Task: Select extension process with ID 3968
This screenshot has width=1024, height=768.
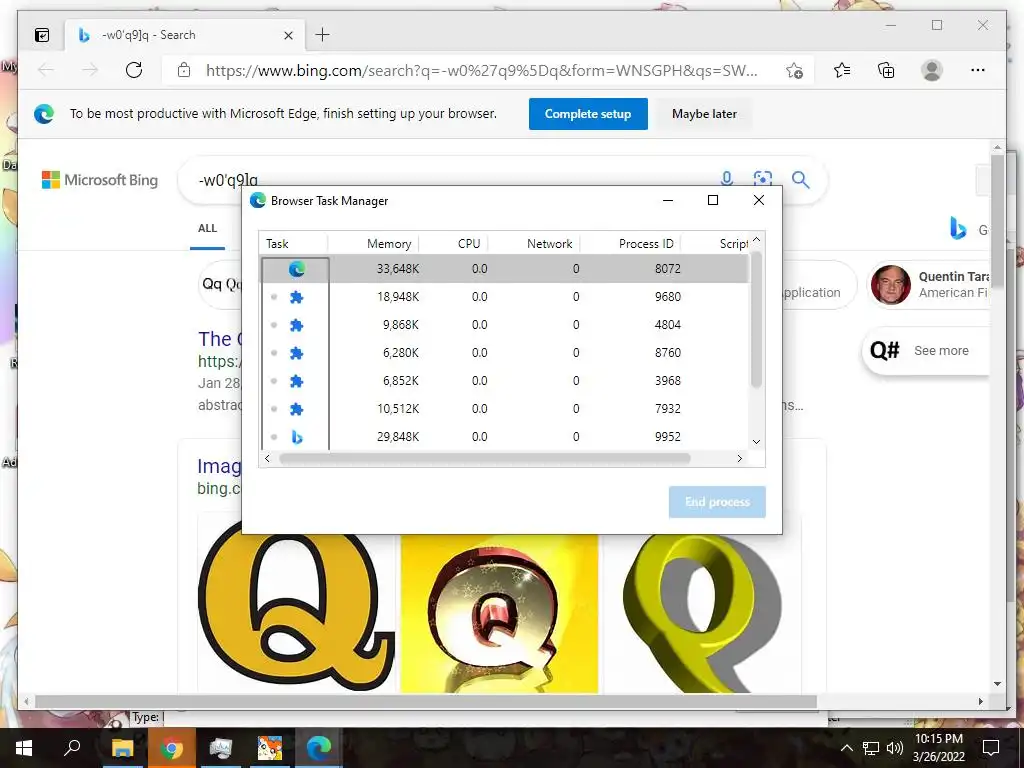Action: pos(505,381)
